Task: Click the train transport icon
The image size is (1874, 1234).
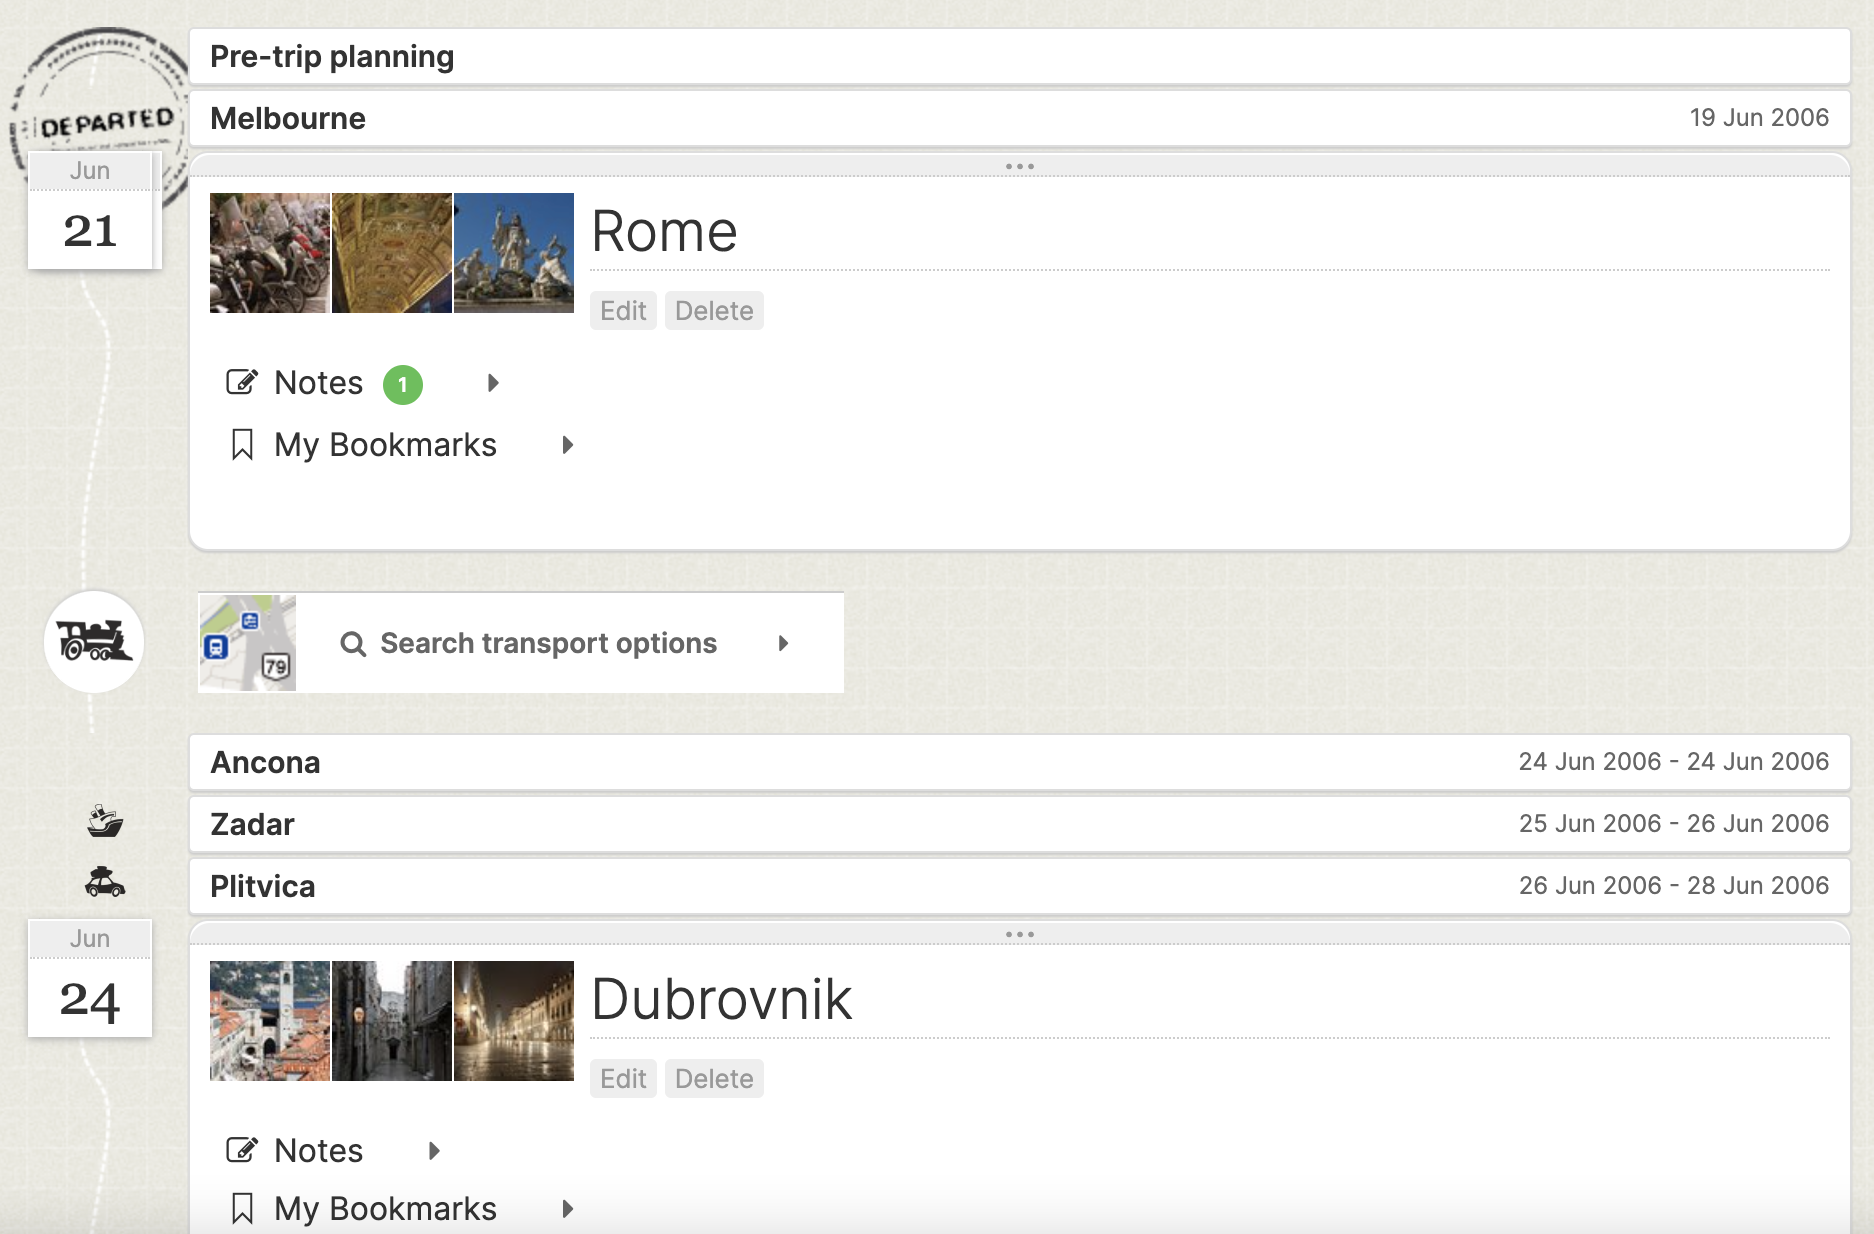Action: pyautogui.click(x=94, y=641)
